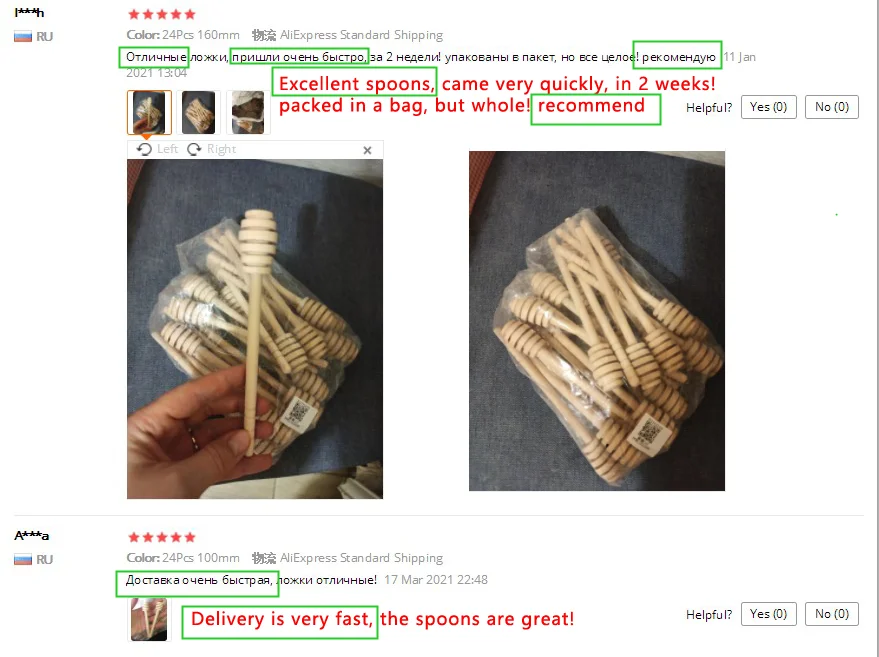Vote No (0) on the A***a review

click(x=832, y=614)
